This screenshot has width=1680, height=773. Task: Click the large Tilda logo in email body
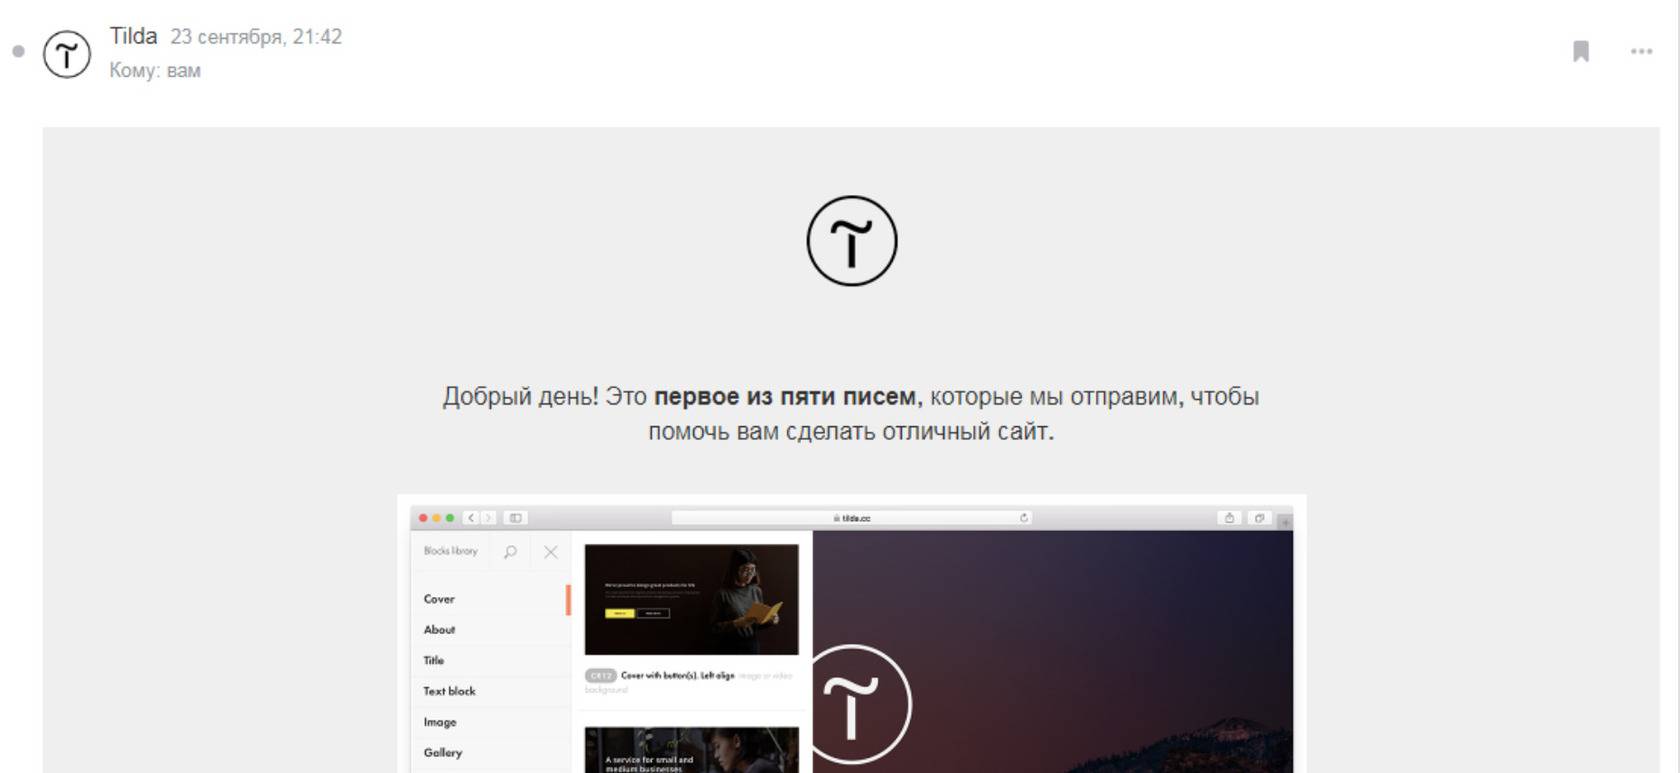[x=852, y=241]
